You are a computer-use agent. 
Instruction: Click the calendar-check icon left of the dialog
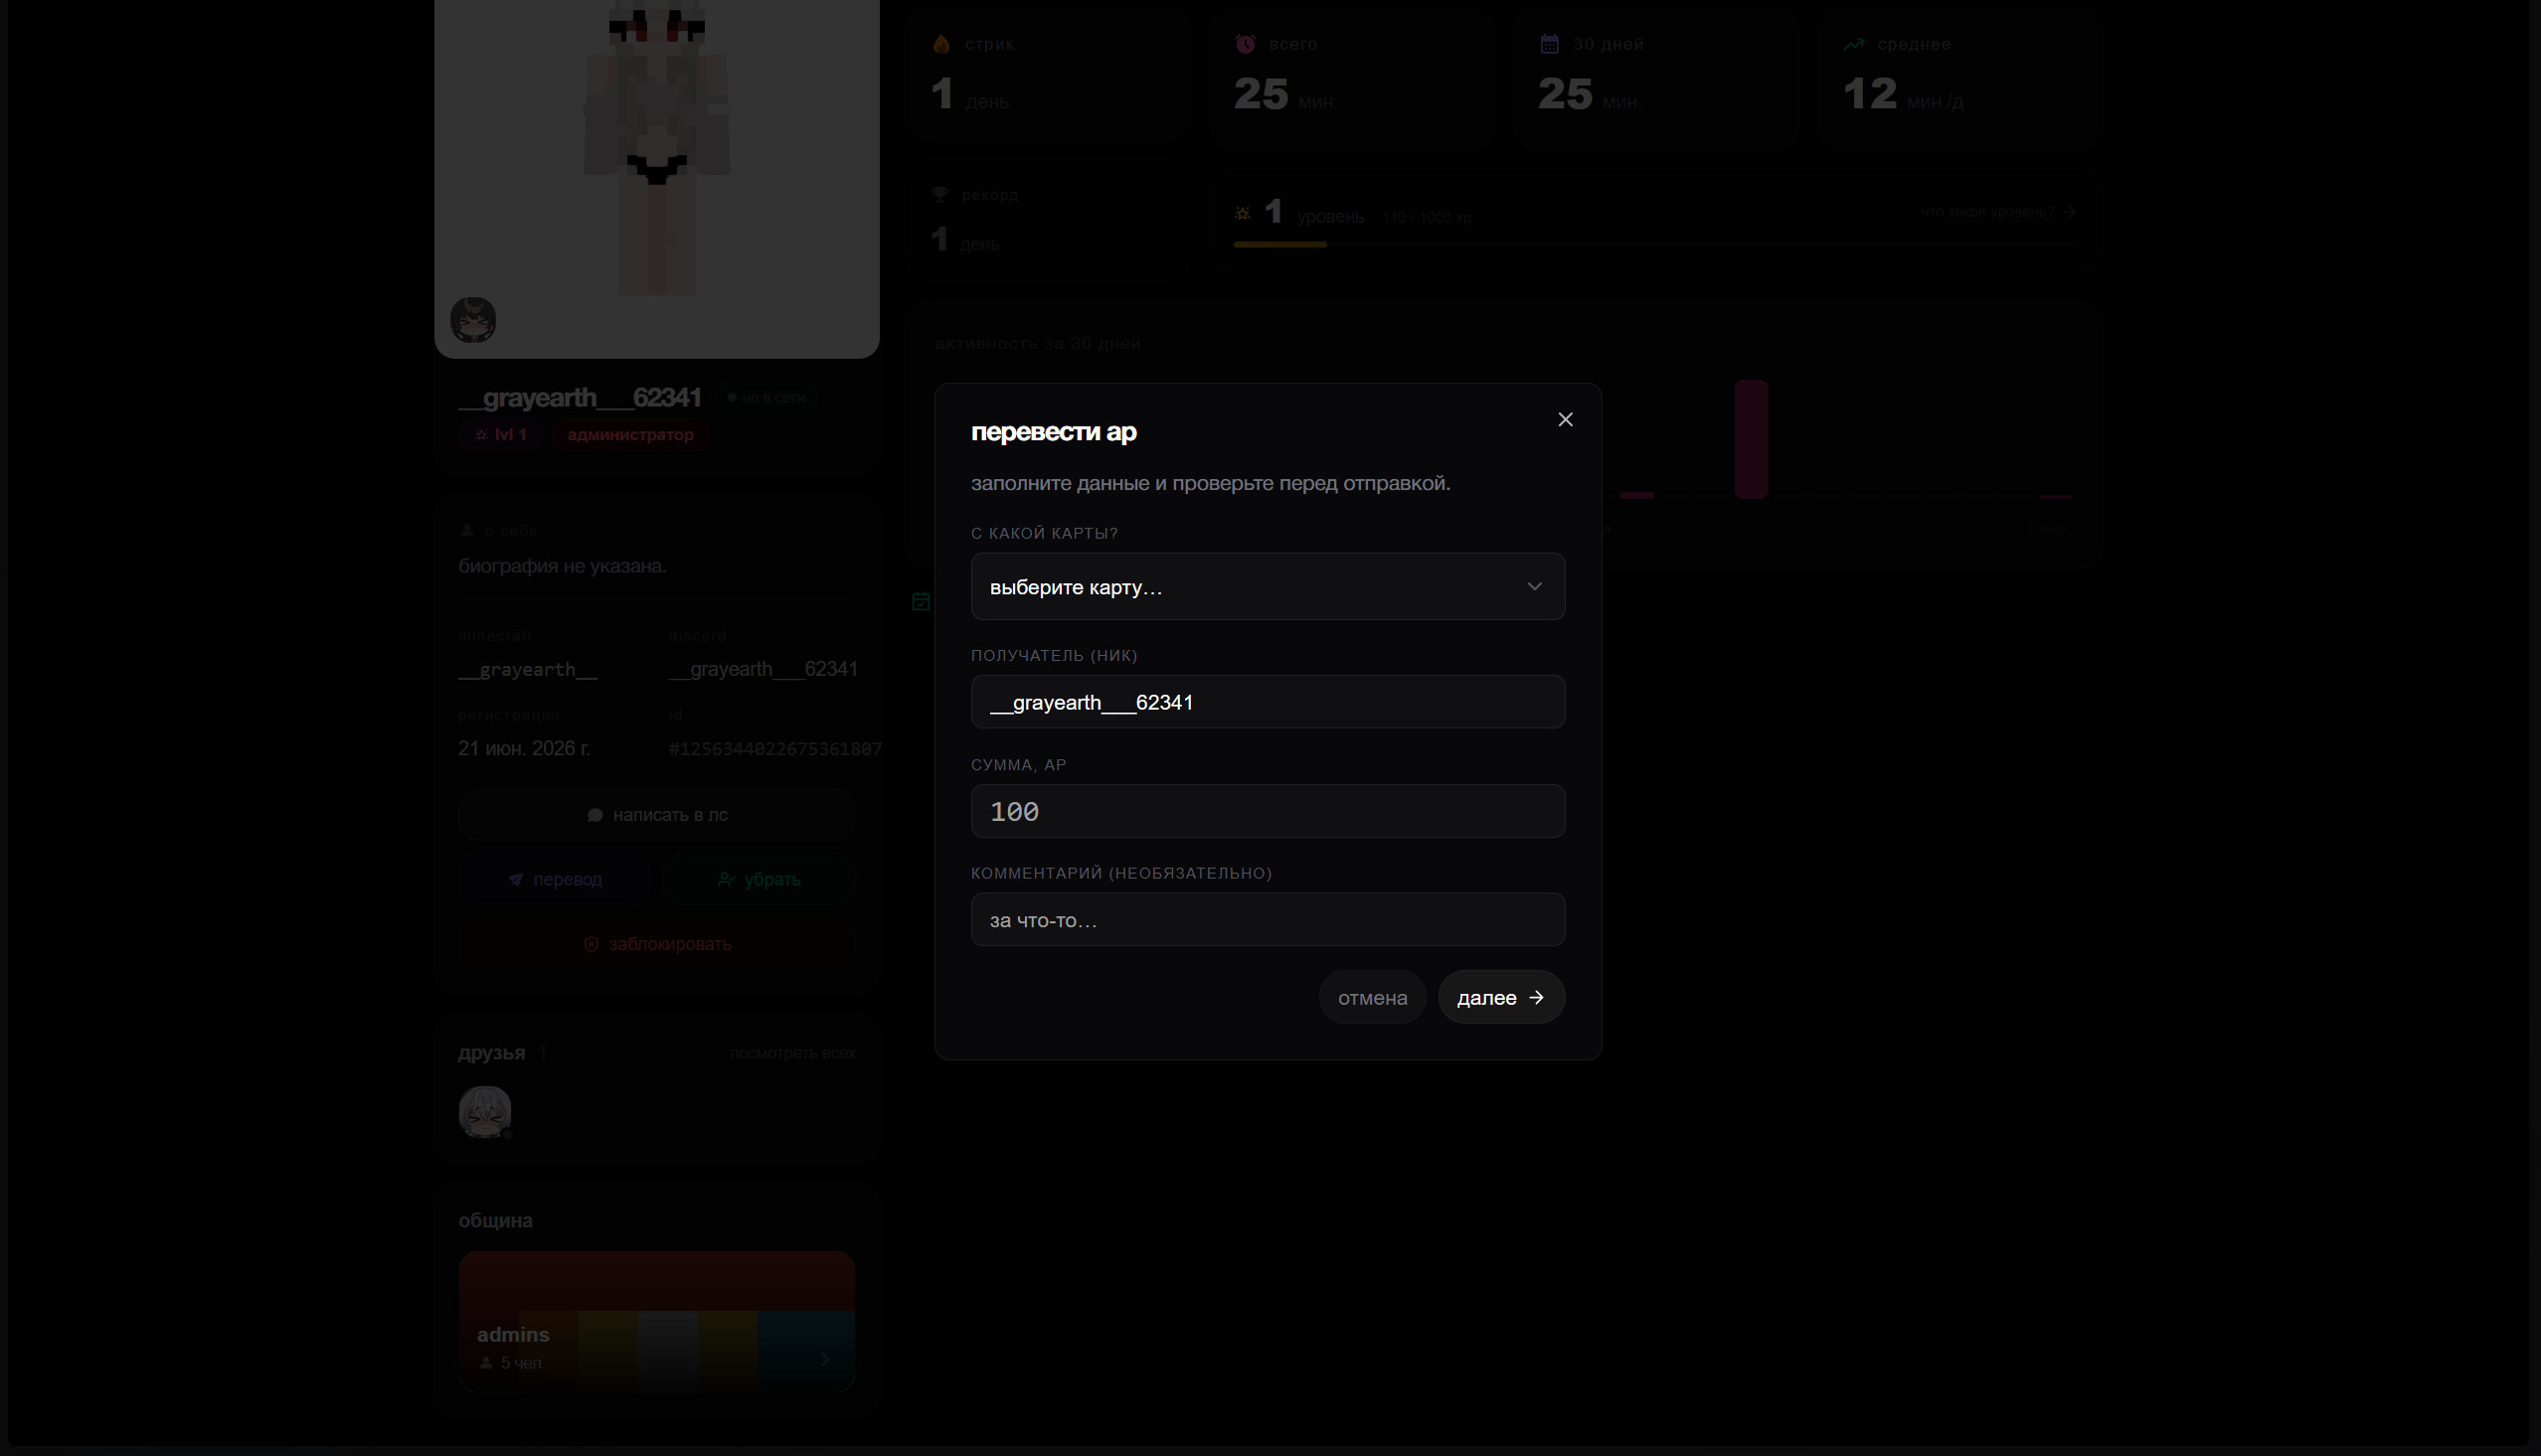[x=921, y=601]
